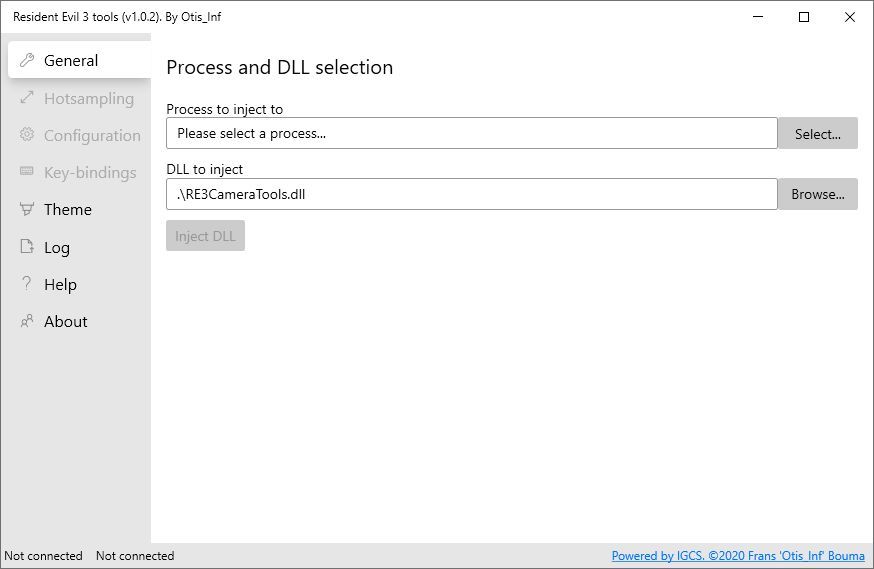Image resolution: width=874 pixels, height=569 pixels.
Task: Click the keyboard icon for Key-bindings
Action: (x=27, y=172)
